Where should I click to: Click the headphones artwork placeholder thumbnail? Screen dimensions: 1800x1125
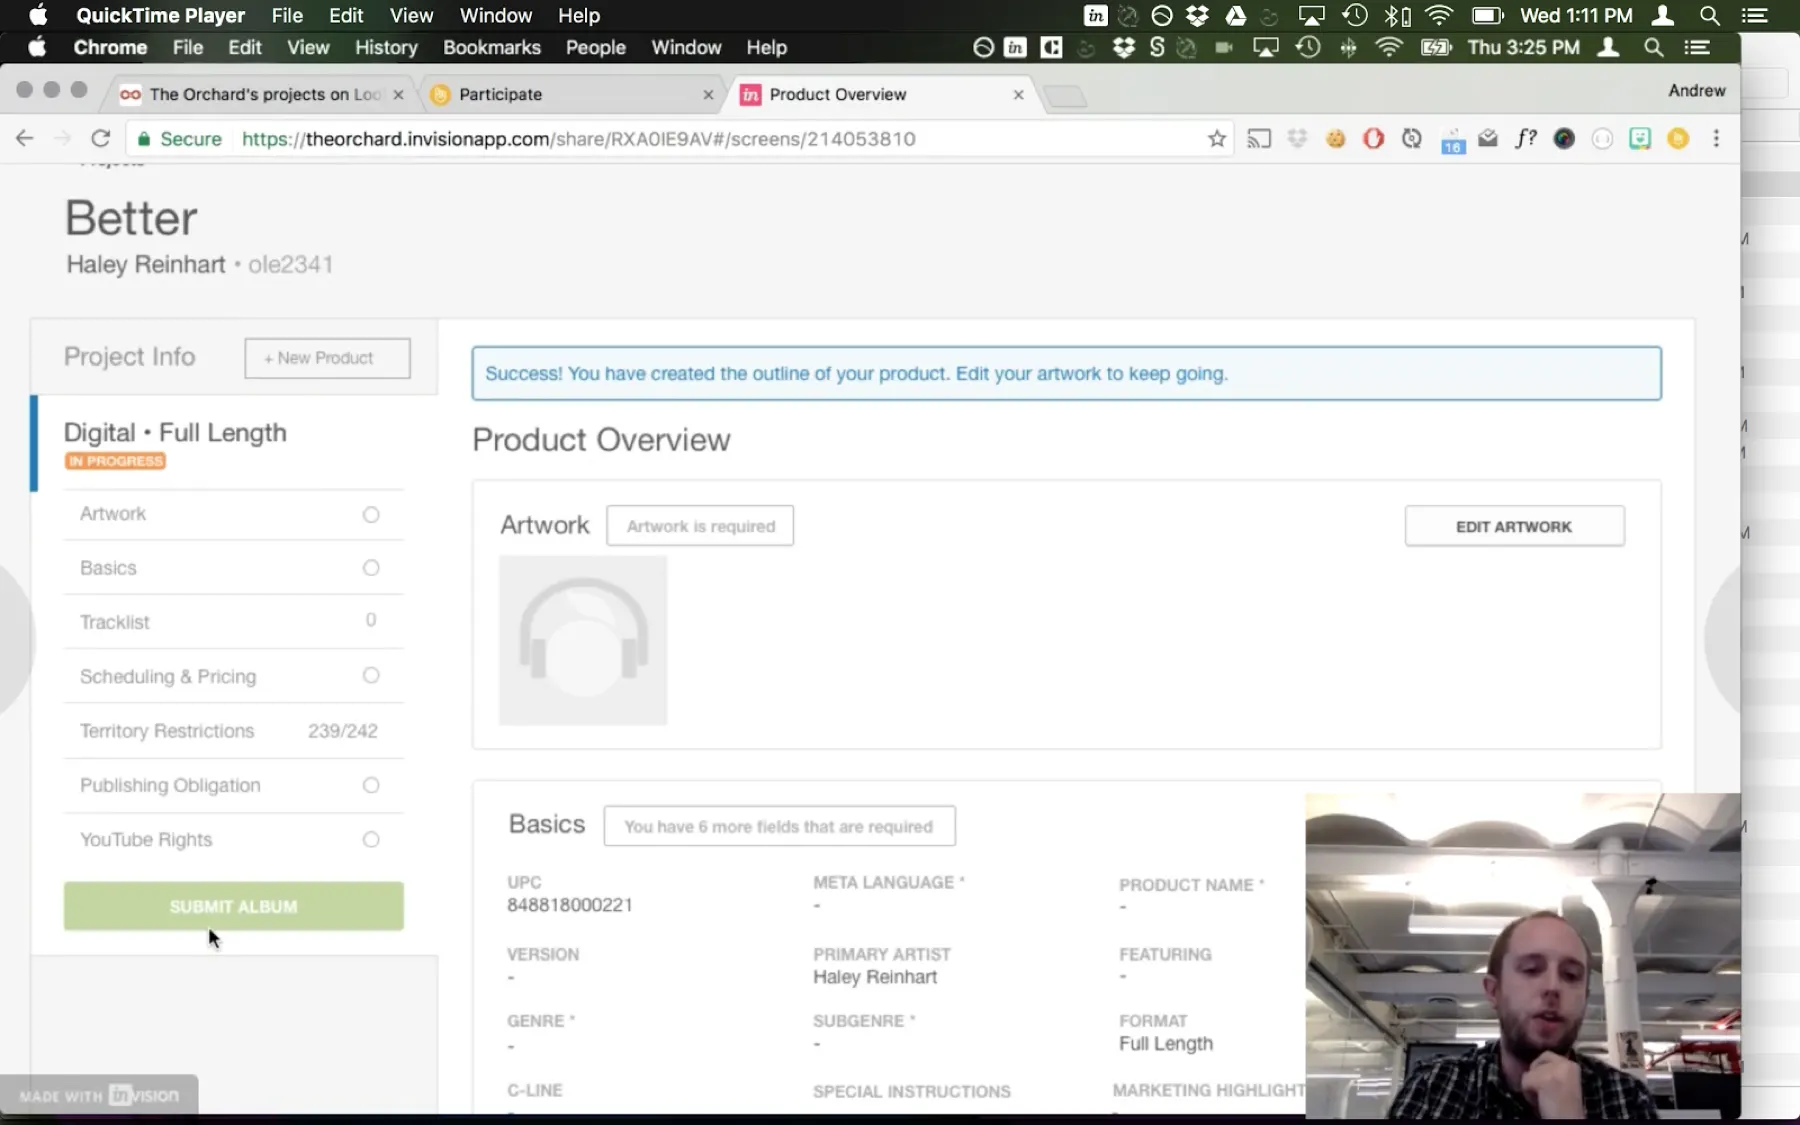click(583, 640)
